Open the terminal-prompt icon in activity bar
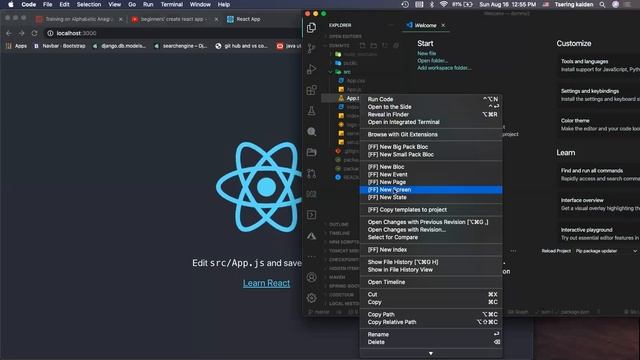 [x=311, y=215]
